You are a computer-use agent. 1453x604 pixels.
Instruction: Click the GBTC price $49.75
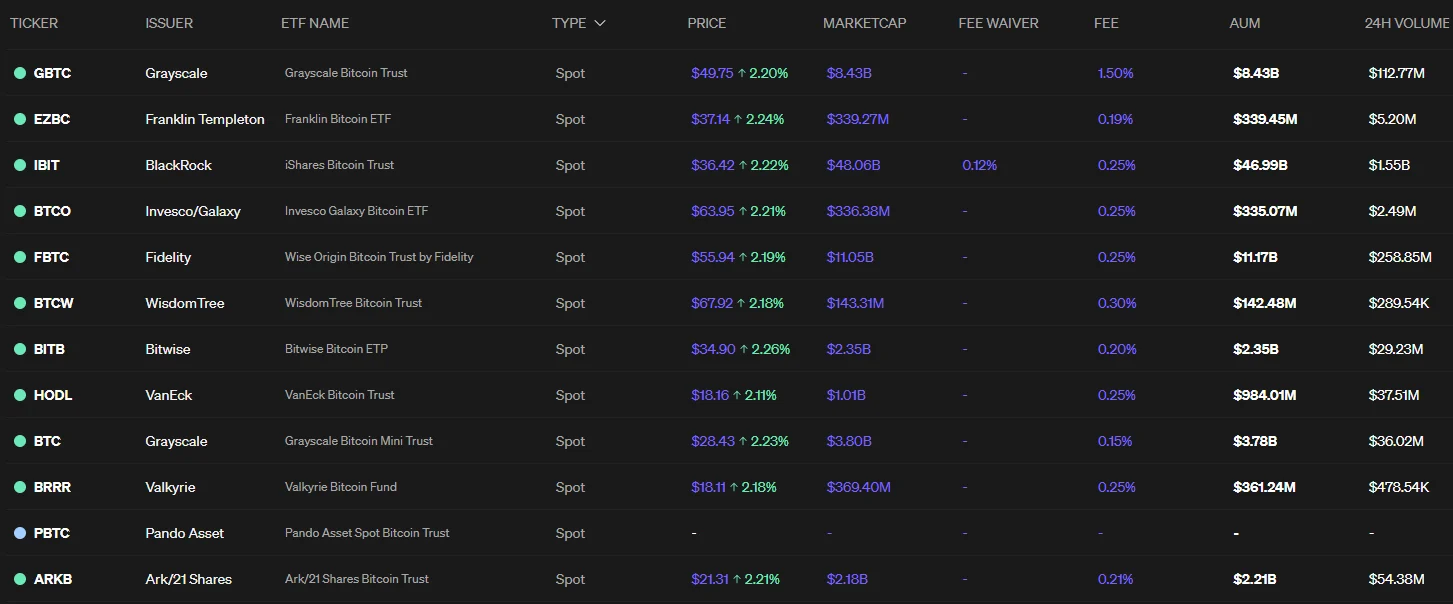coord(712,73)
